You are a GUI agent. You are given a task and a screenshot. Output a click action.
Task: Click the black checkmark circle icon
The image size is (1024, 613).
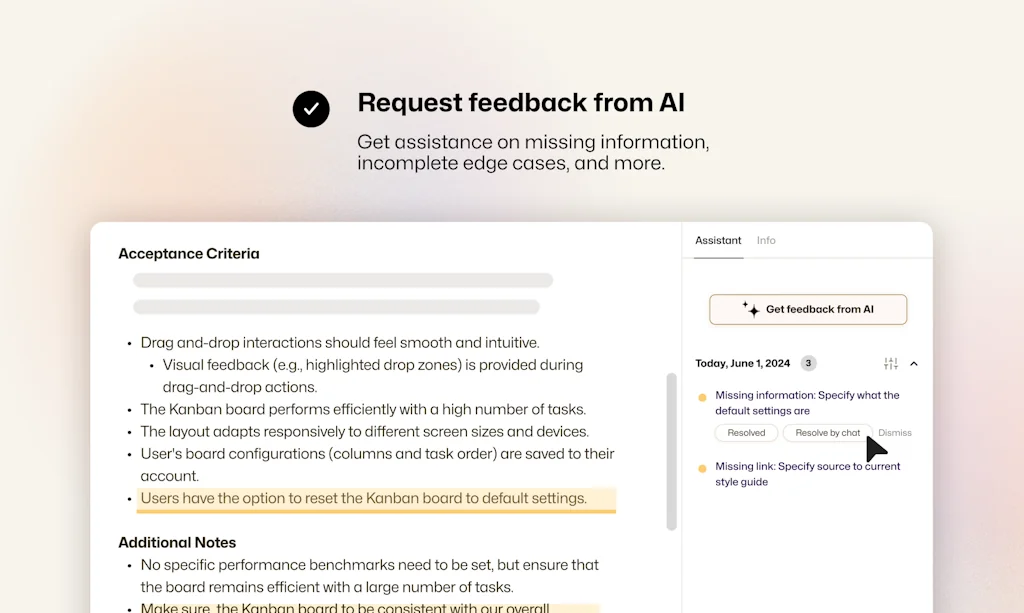(x=311, y=108)
